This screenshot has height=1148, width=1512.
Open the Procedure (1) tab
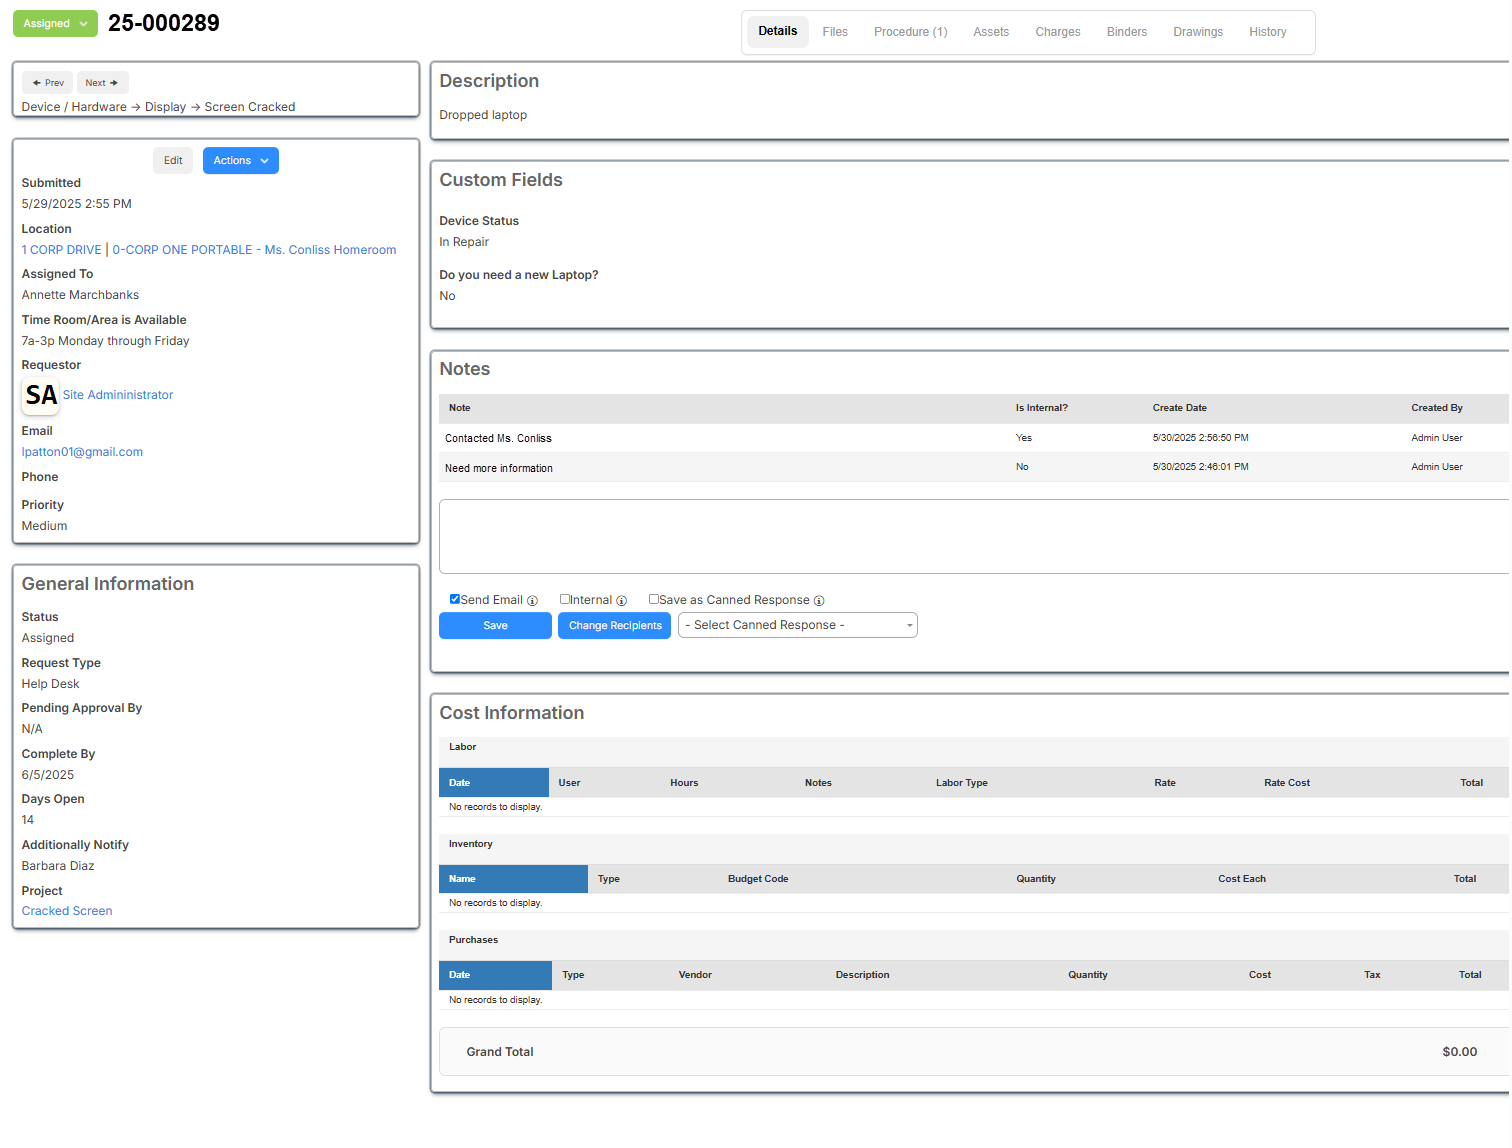[911, 32]
